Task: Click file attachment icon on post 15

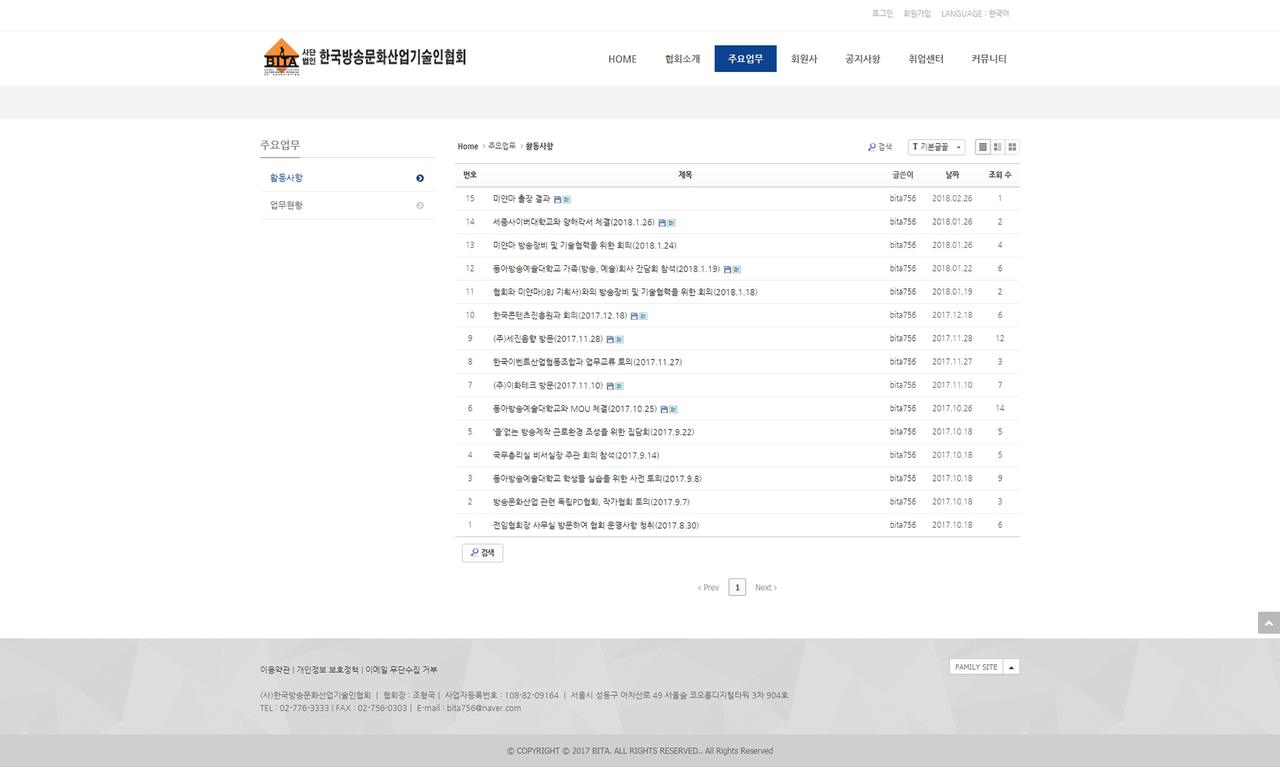Action: [x=557, y=199]
